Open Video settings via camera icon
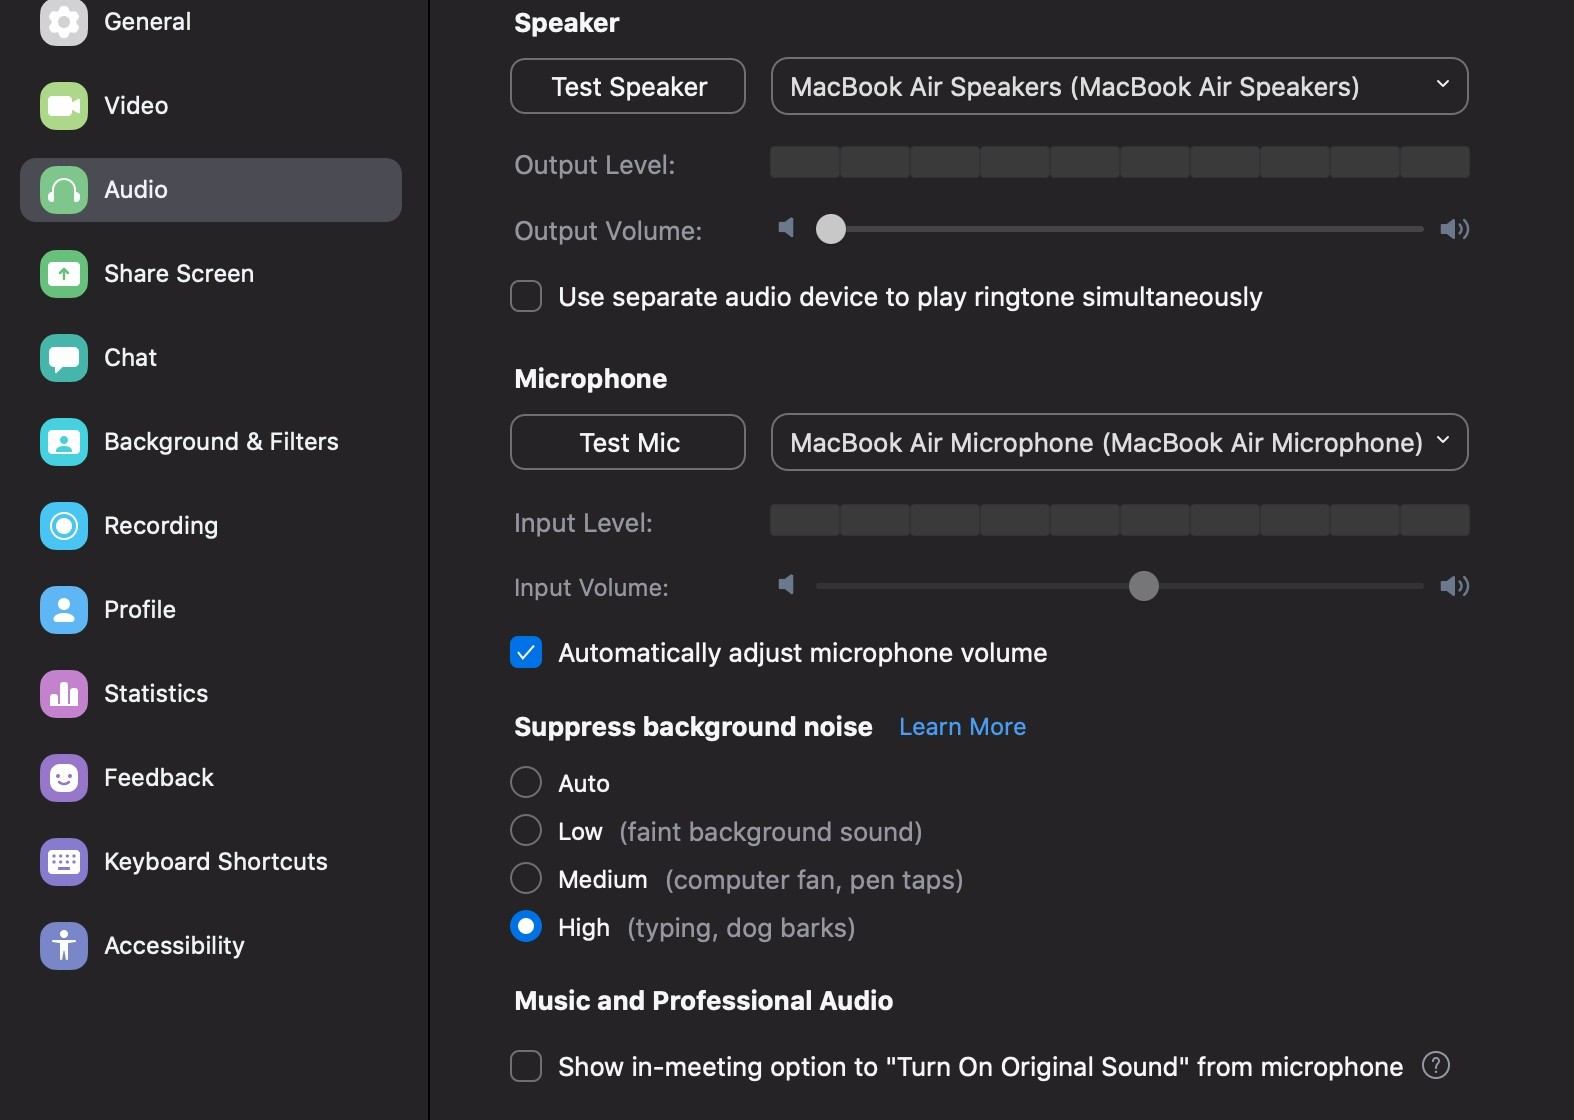Screen dimensions: 1574x1120 coord(64,106)
